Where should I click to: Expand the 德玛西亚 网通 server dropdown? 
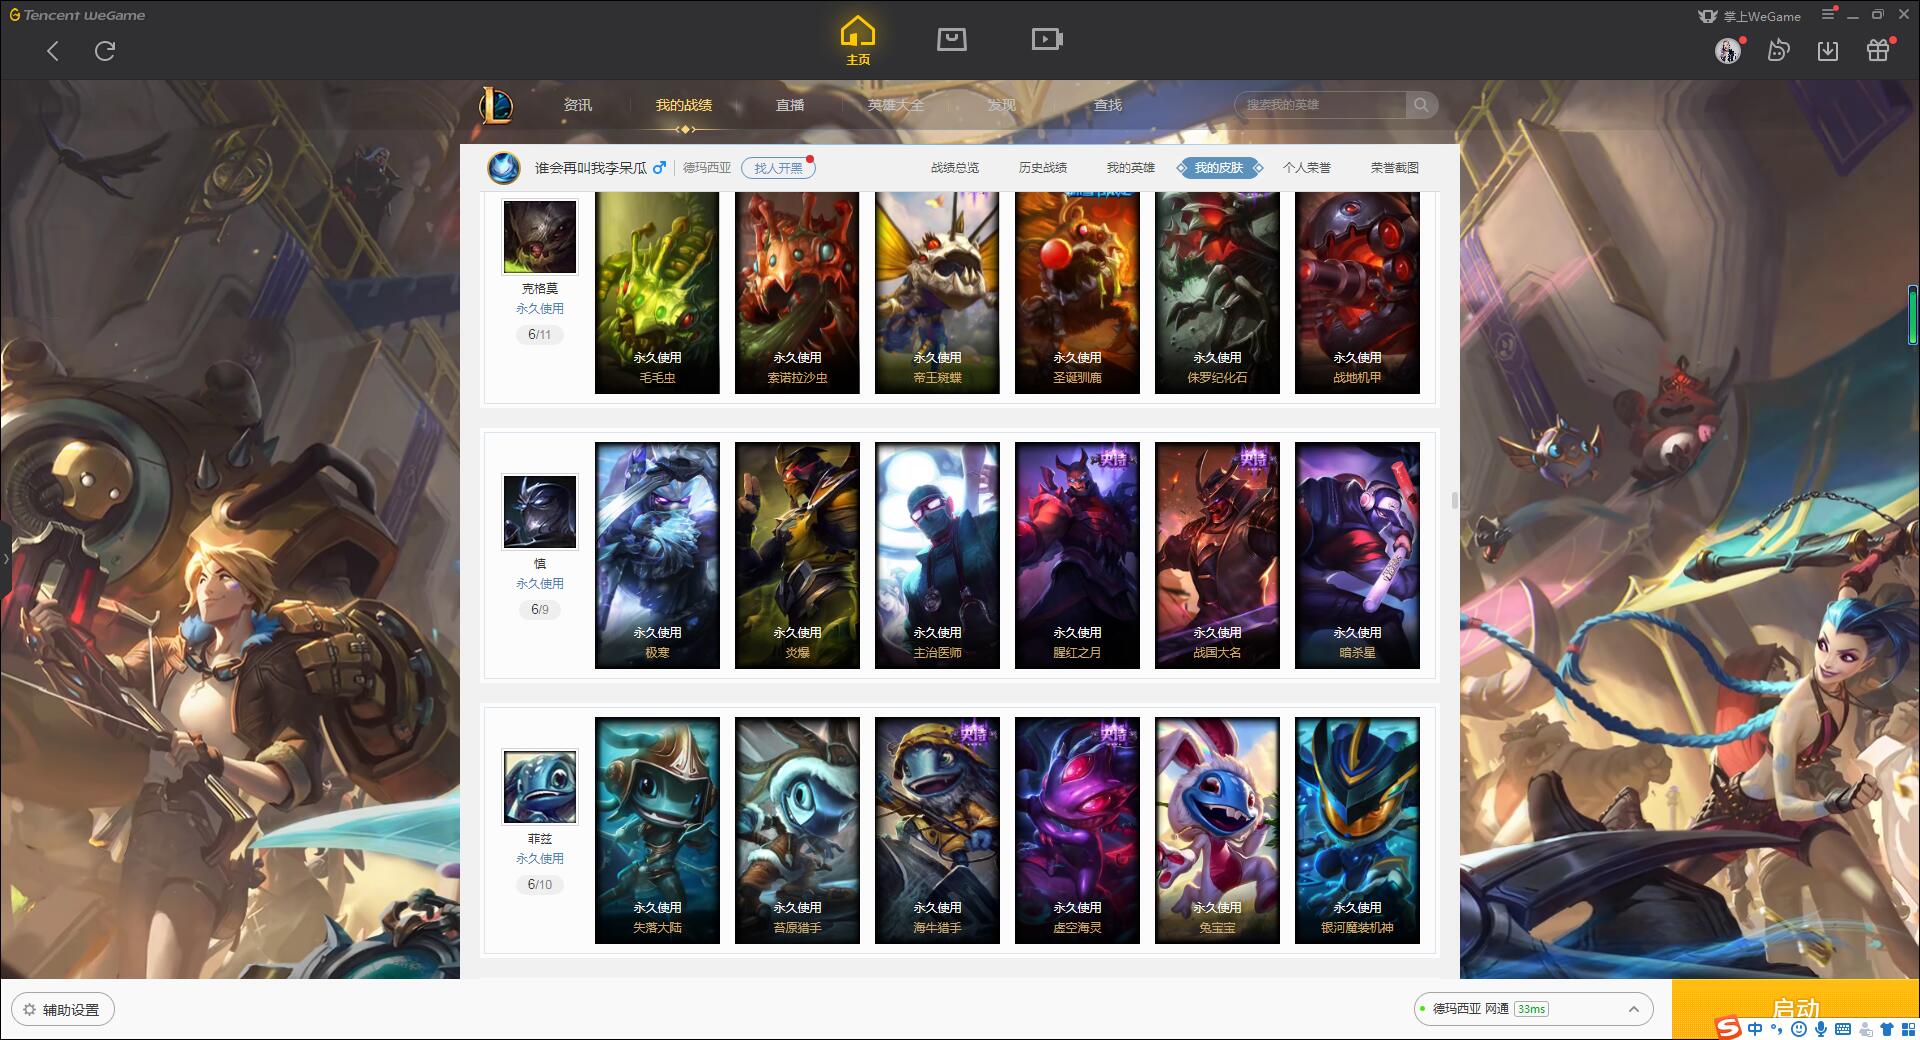1533,1009
